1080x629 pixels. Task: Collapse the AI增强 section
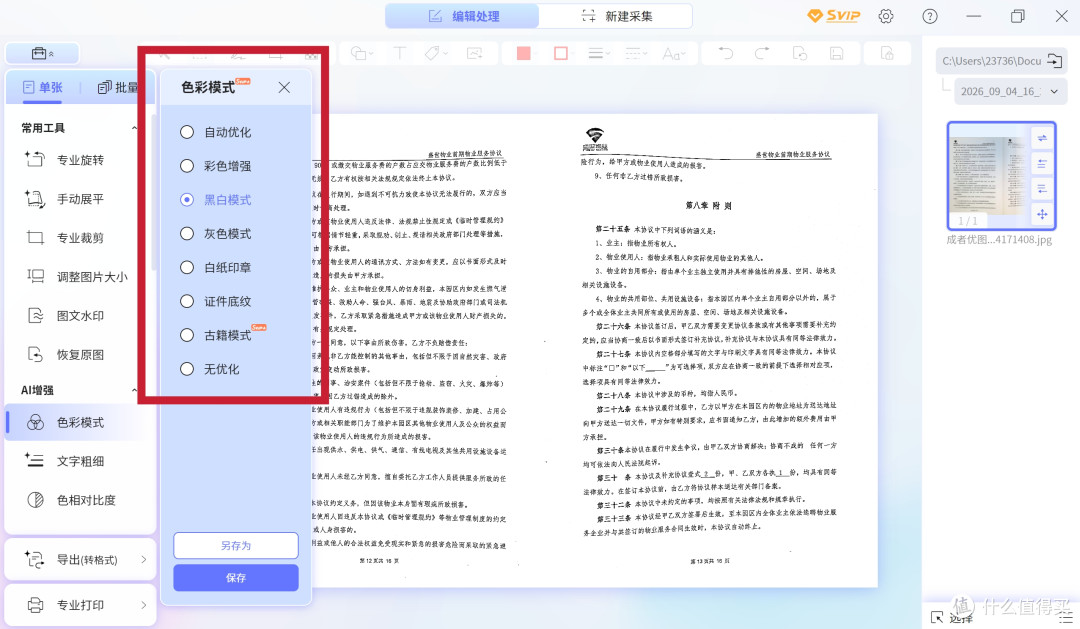(x=134, y=391)
